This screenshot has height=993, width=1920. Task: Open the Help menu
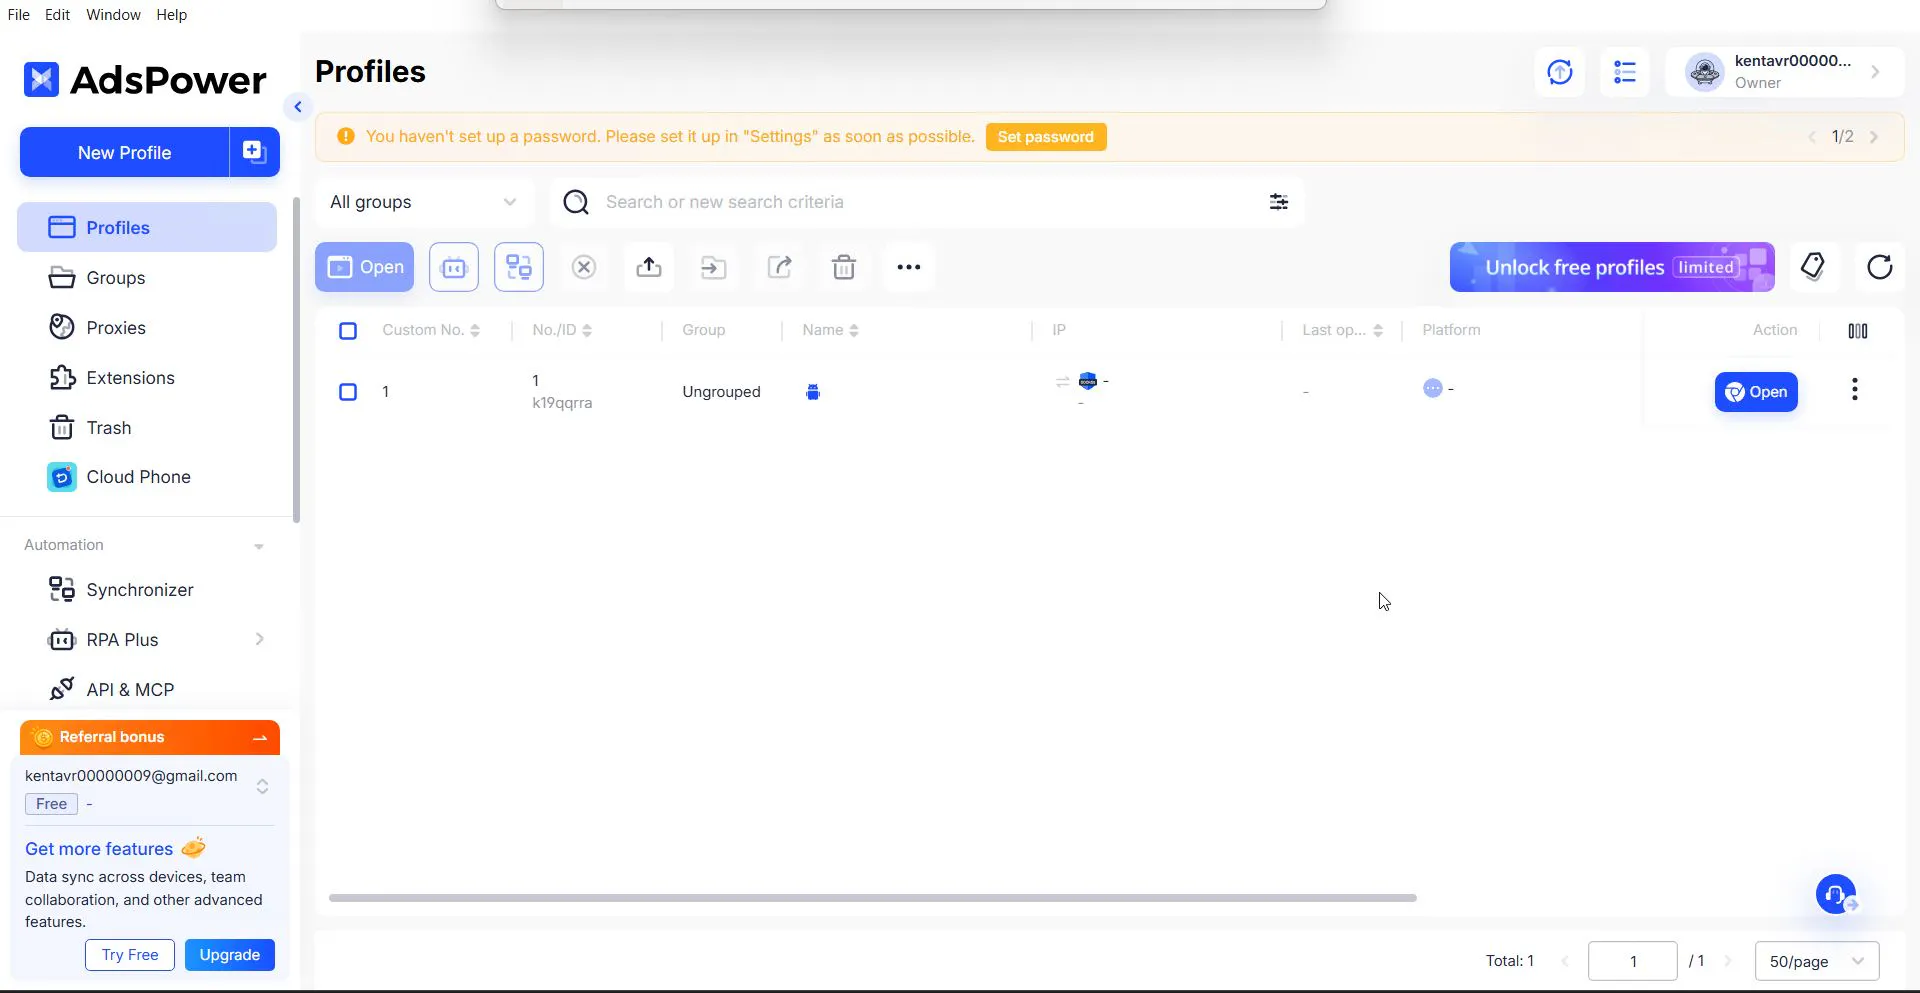click(171, 15)
